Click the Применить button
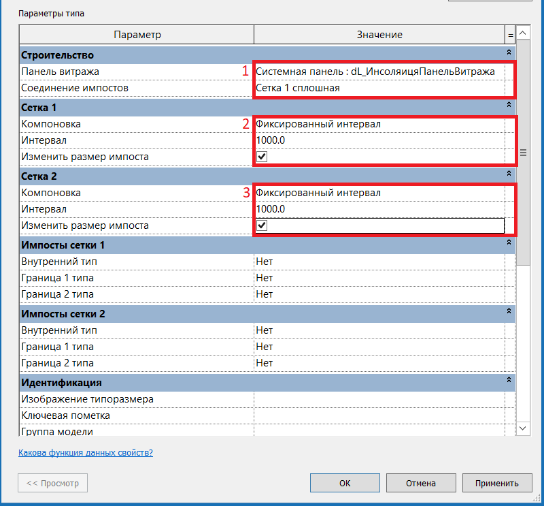The image size is (544, 506). click(x=497, y=483)
